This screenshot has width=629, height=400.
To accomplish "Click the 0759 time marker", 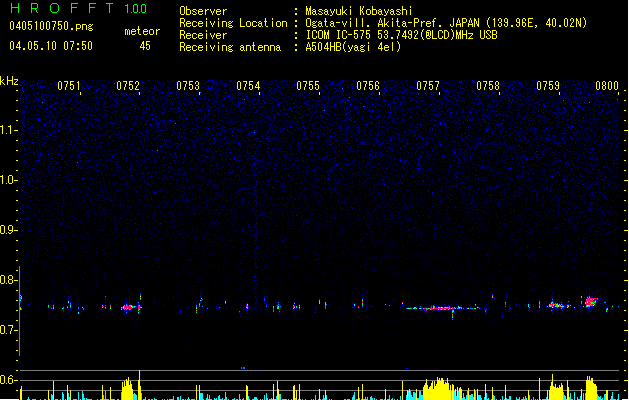I will (548, 86).
